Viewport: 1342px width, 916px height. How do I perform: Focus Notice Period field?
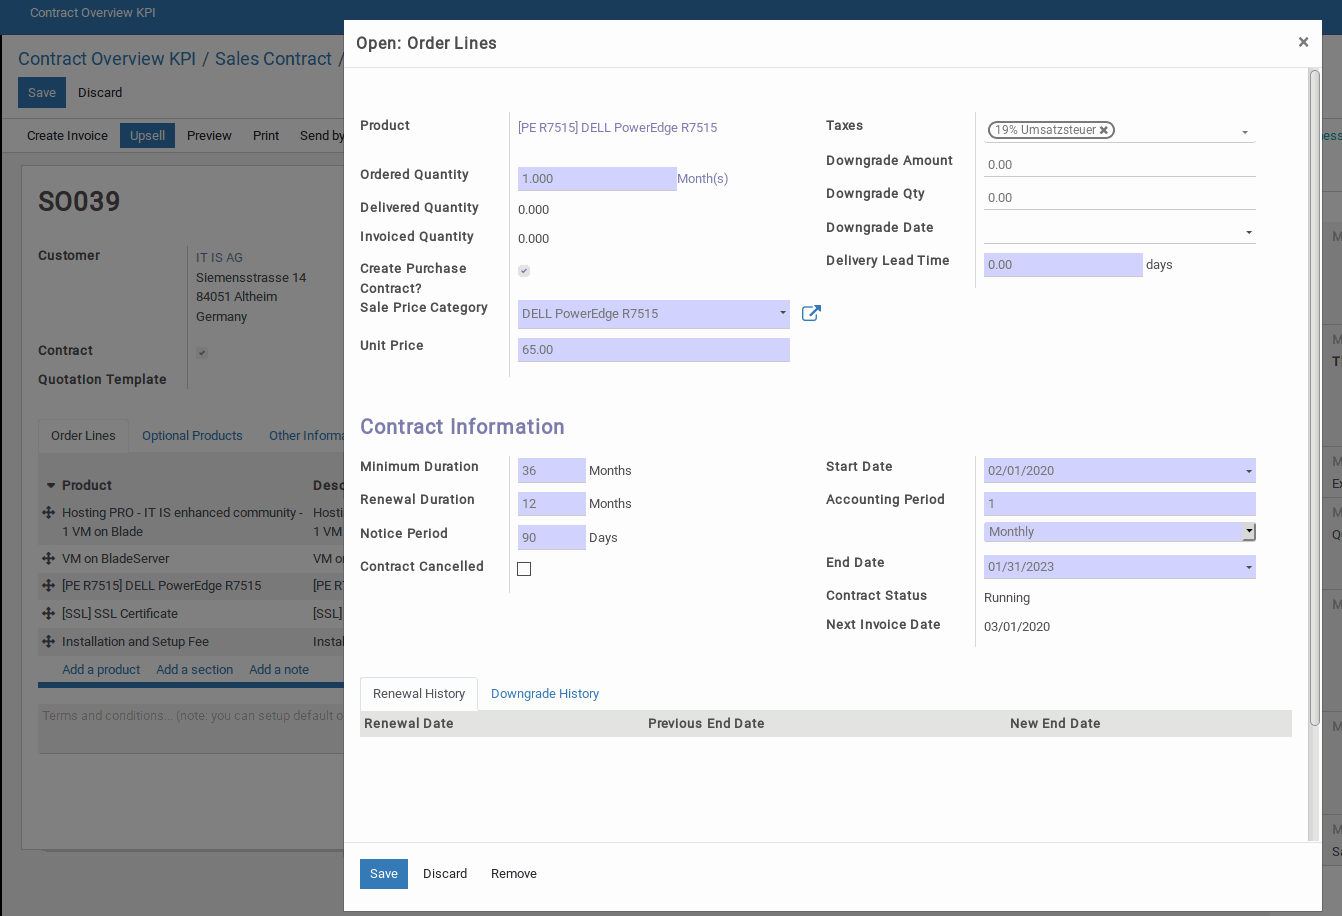(x=552, y=538)
